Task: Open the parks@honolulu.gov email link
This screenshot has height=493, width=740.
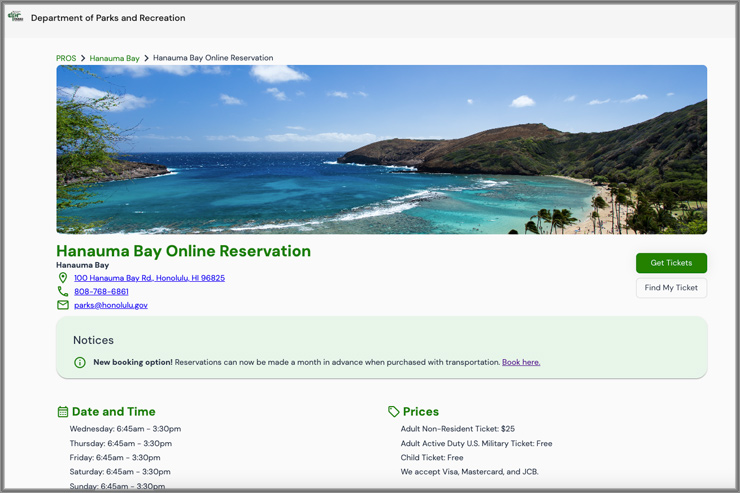Action: click(111, 305)
